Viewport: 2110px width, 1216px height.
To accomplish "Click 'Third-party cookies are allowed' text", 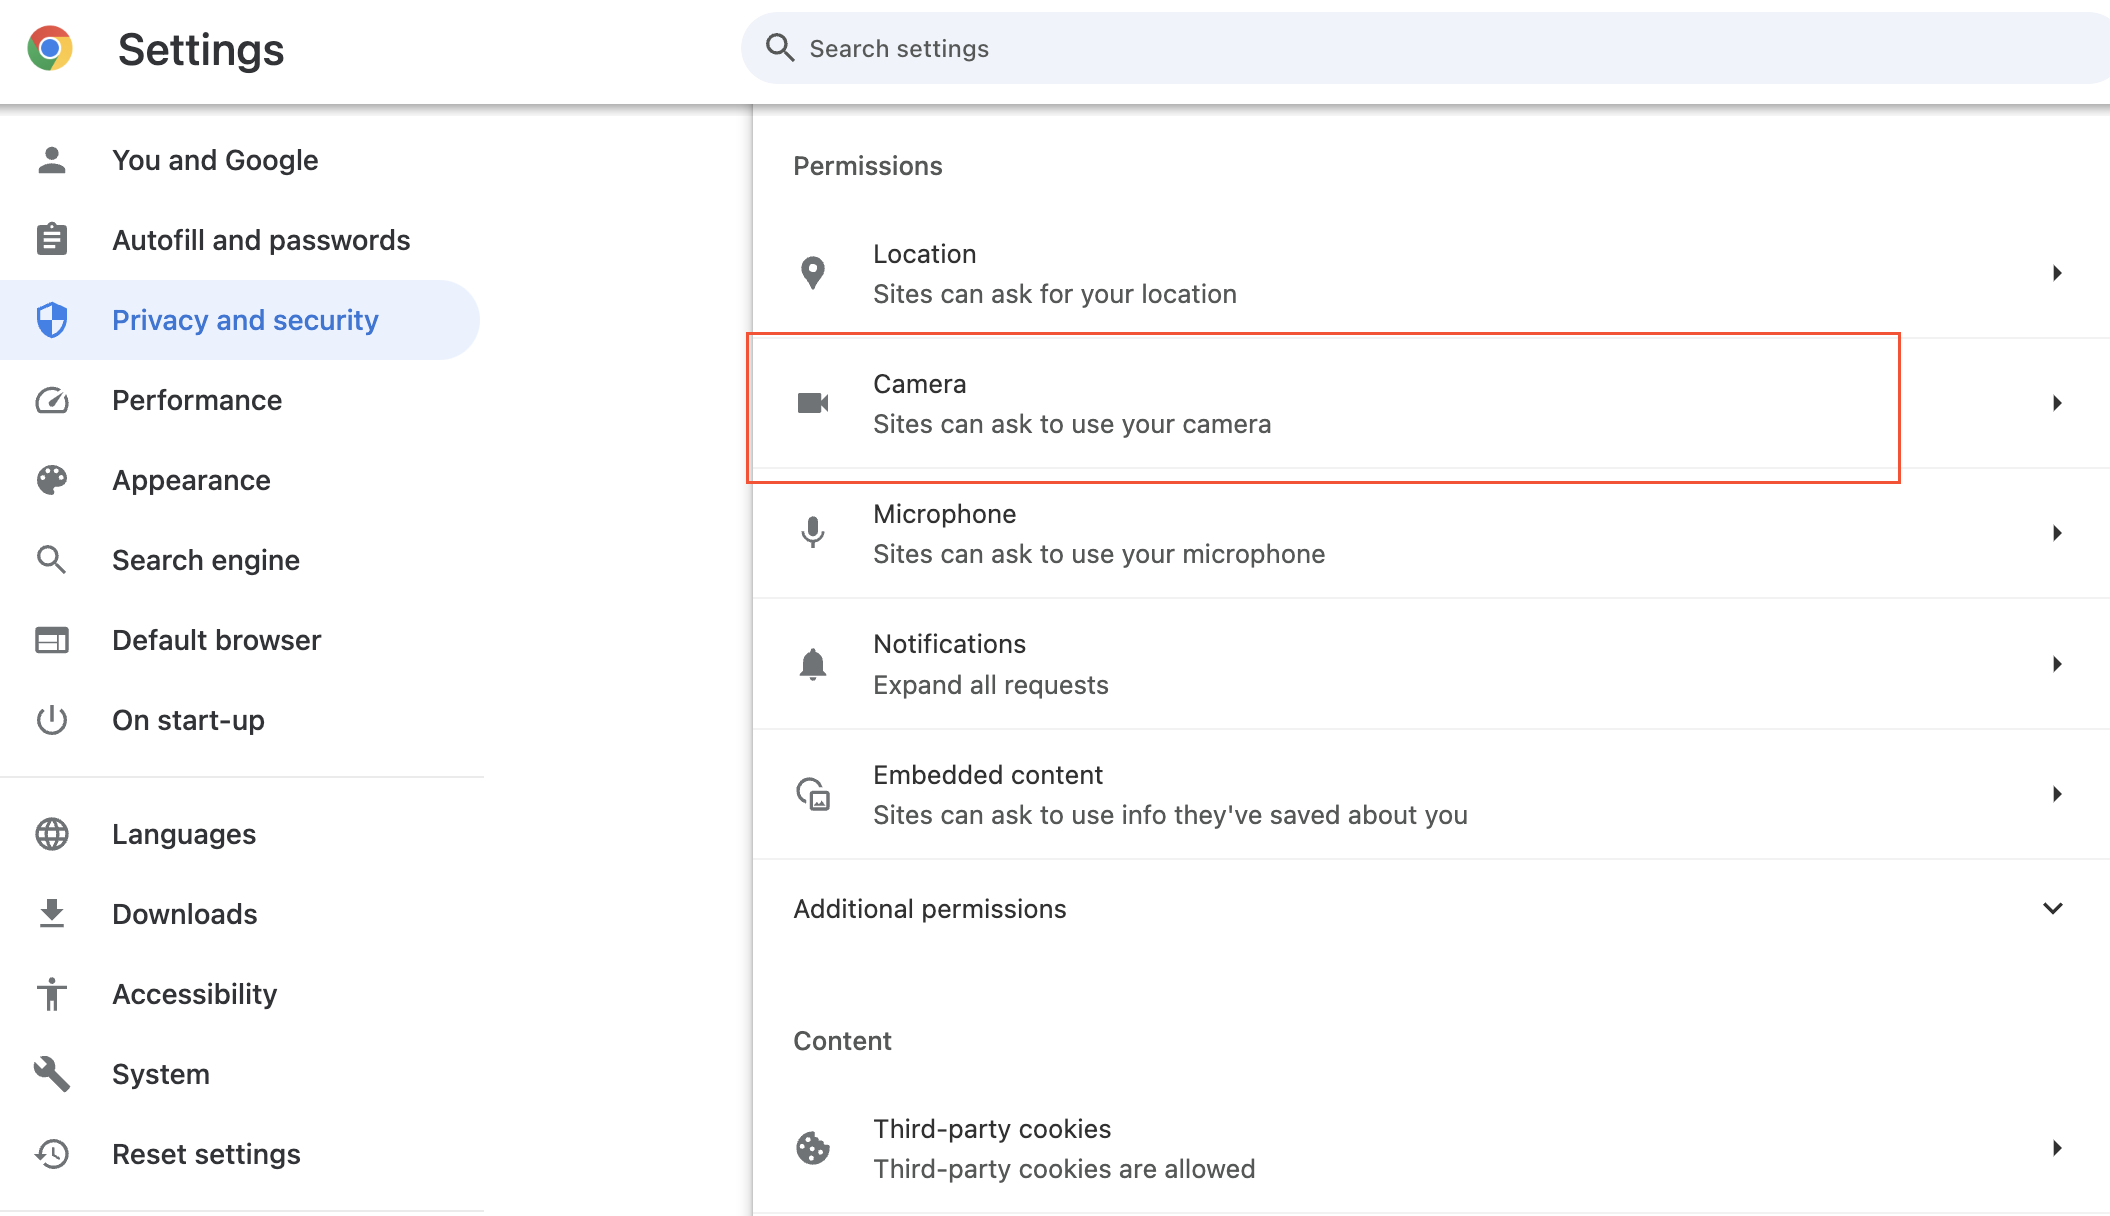I will (1063, 1169).
